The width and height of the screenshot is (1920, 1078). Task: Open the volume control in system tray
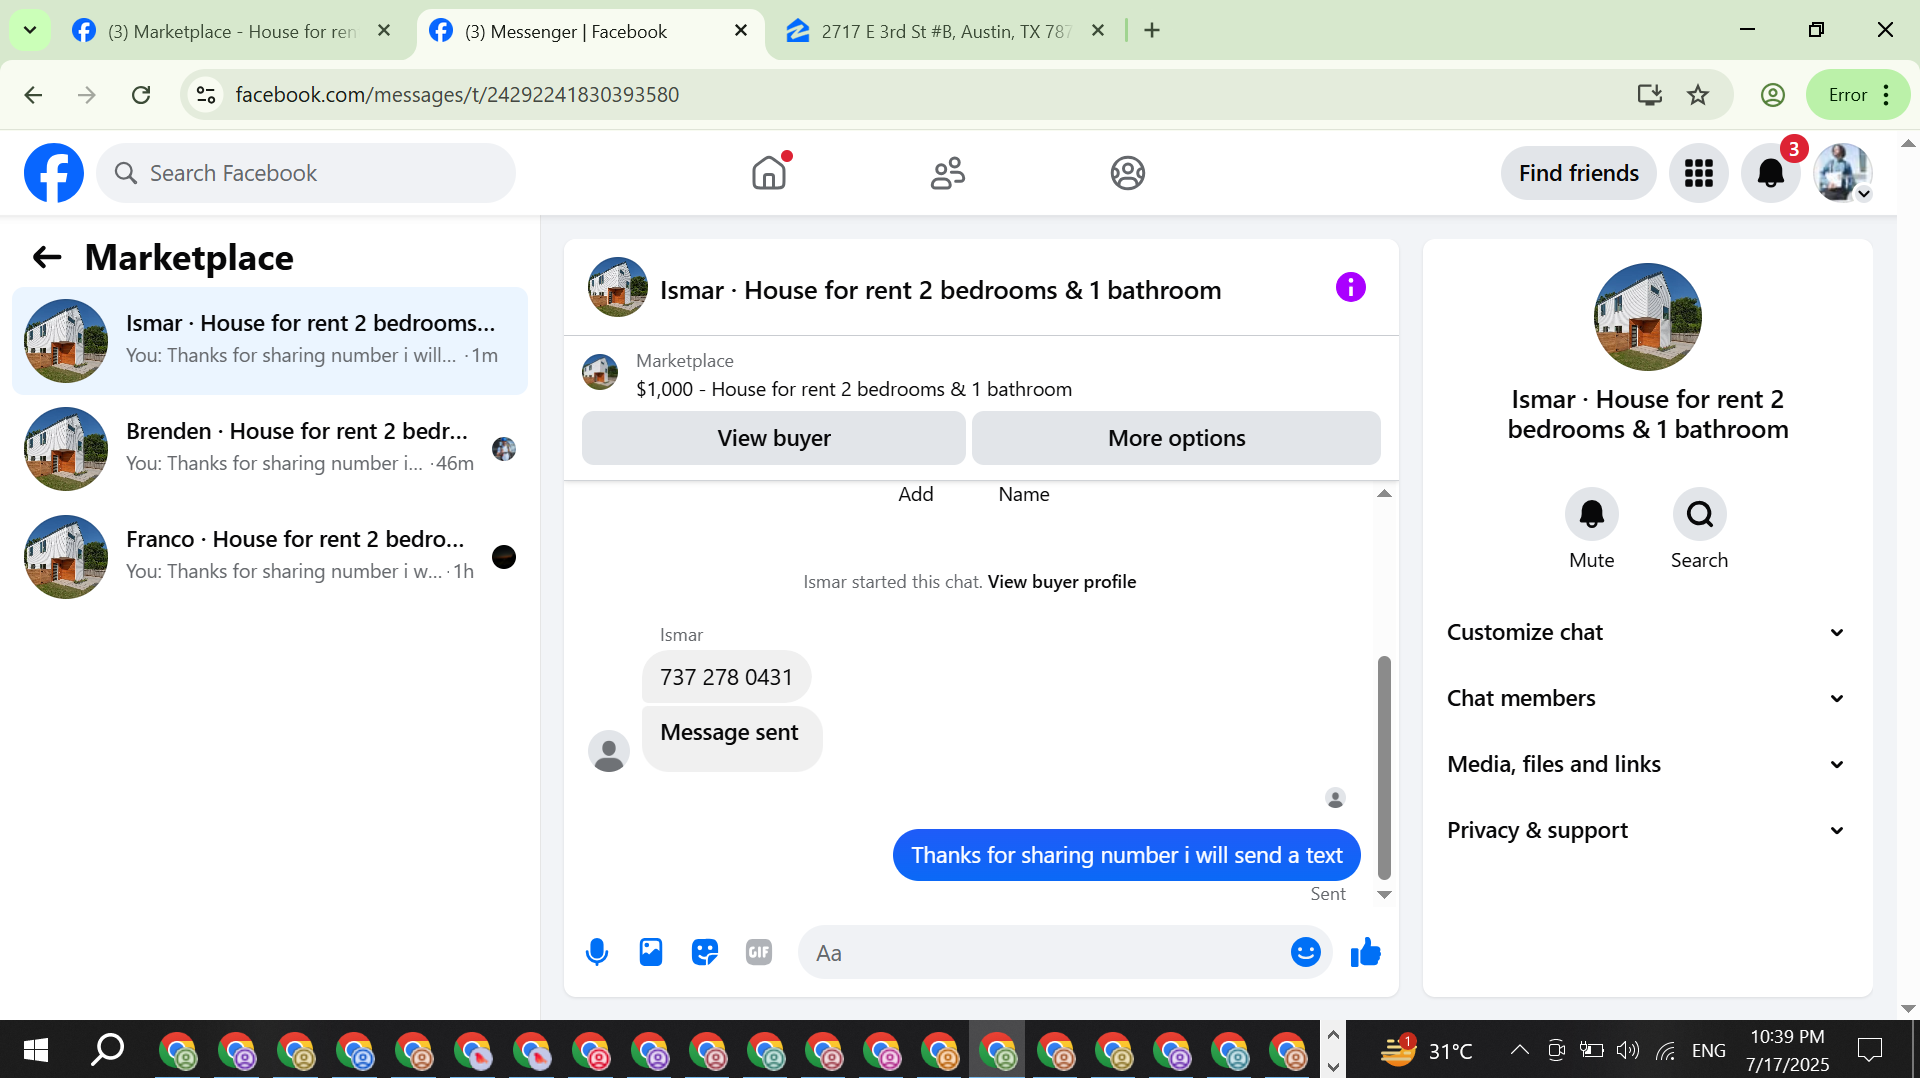[1628, 1050]
